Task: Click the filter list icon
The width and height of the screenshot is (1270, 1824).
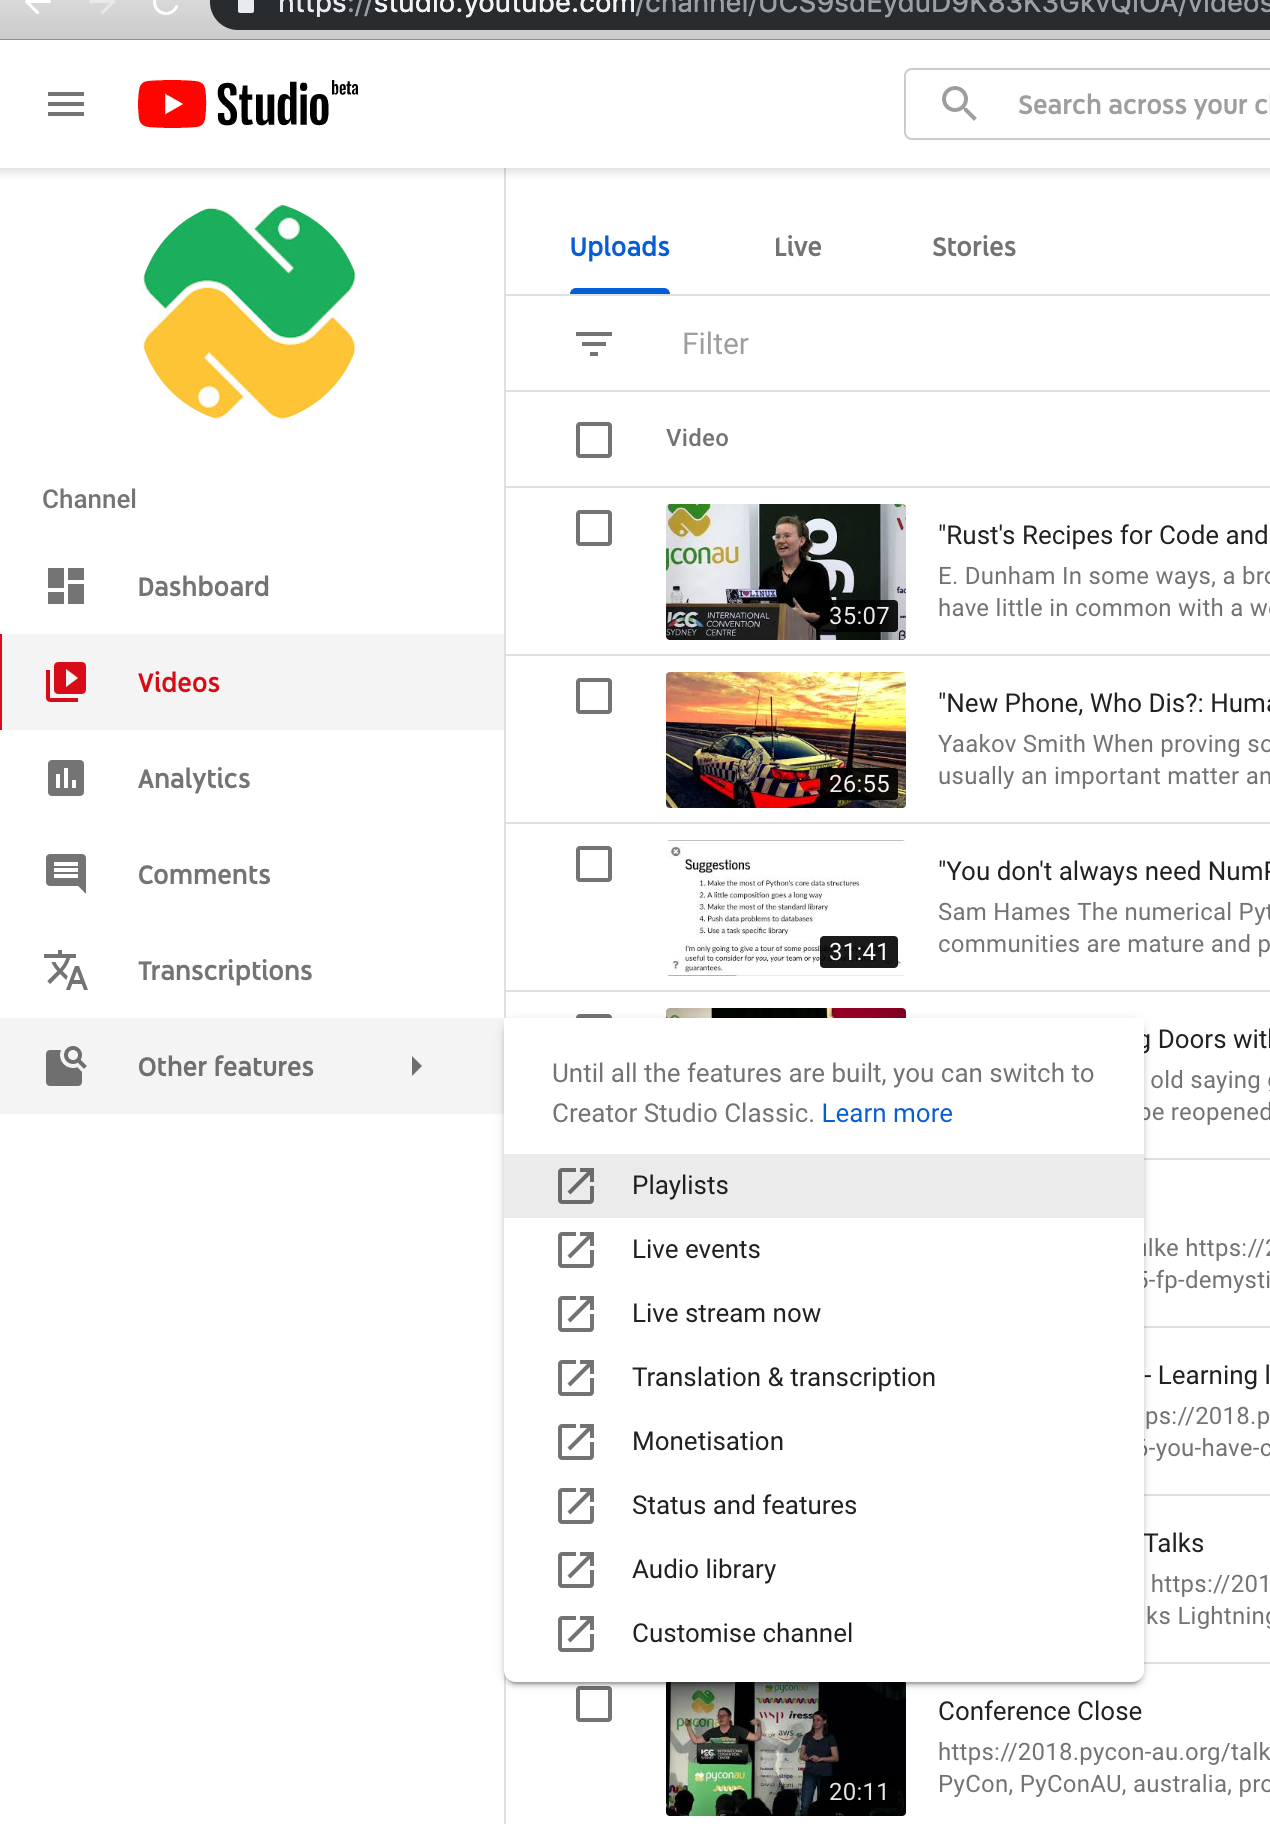Action: coord(594,344)
